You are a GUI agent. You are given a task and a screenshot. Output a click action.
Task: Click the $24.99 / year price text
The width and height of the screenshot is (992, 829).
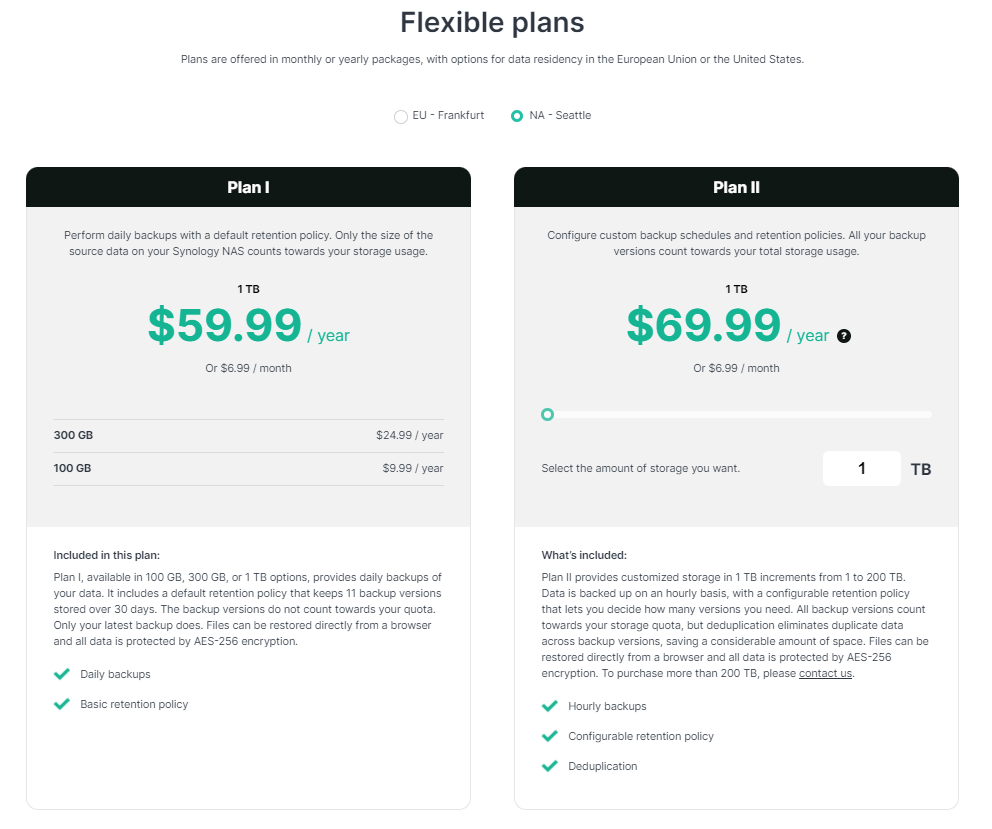pyautogui.click(x=409, y=435)
